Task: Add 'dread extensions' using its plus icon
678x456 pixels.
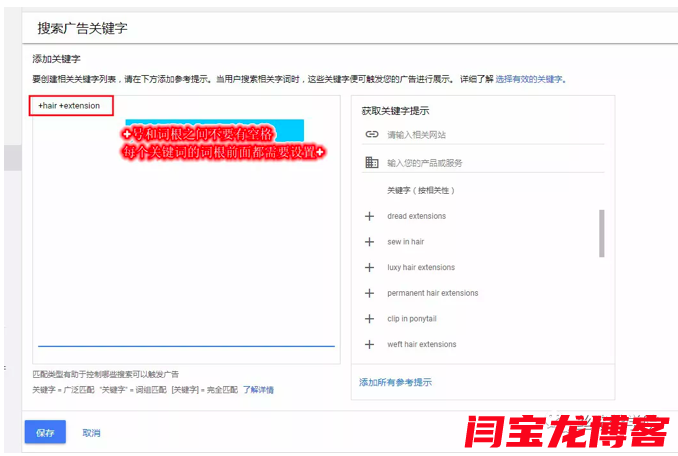Action: click(x=369, y=216)
